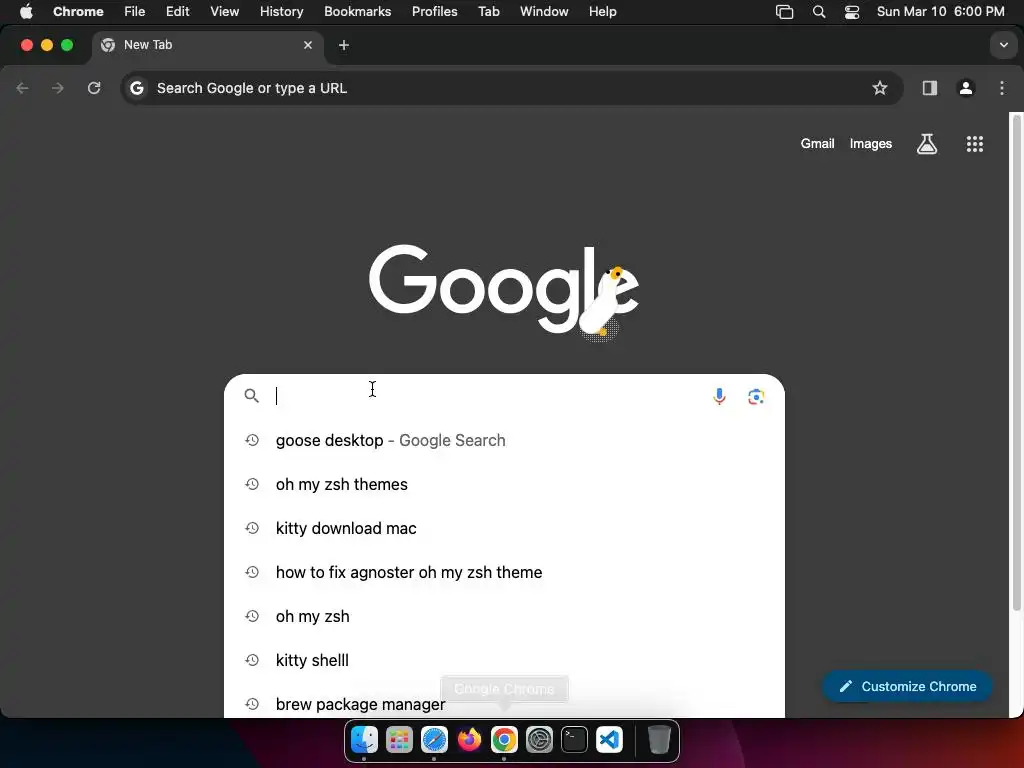1024x768 pixels.
Task: Open Launchpad from the Dock
Action: (399, 740)
